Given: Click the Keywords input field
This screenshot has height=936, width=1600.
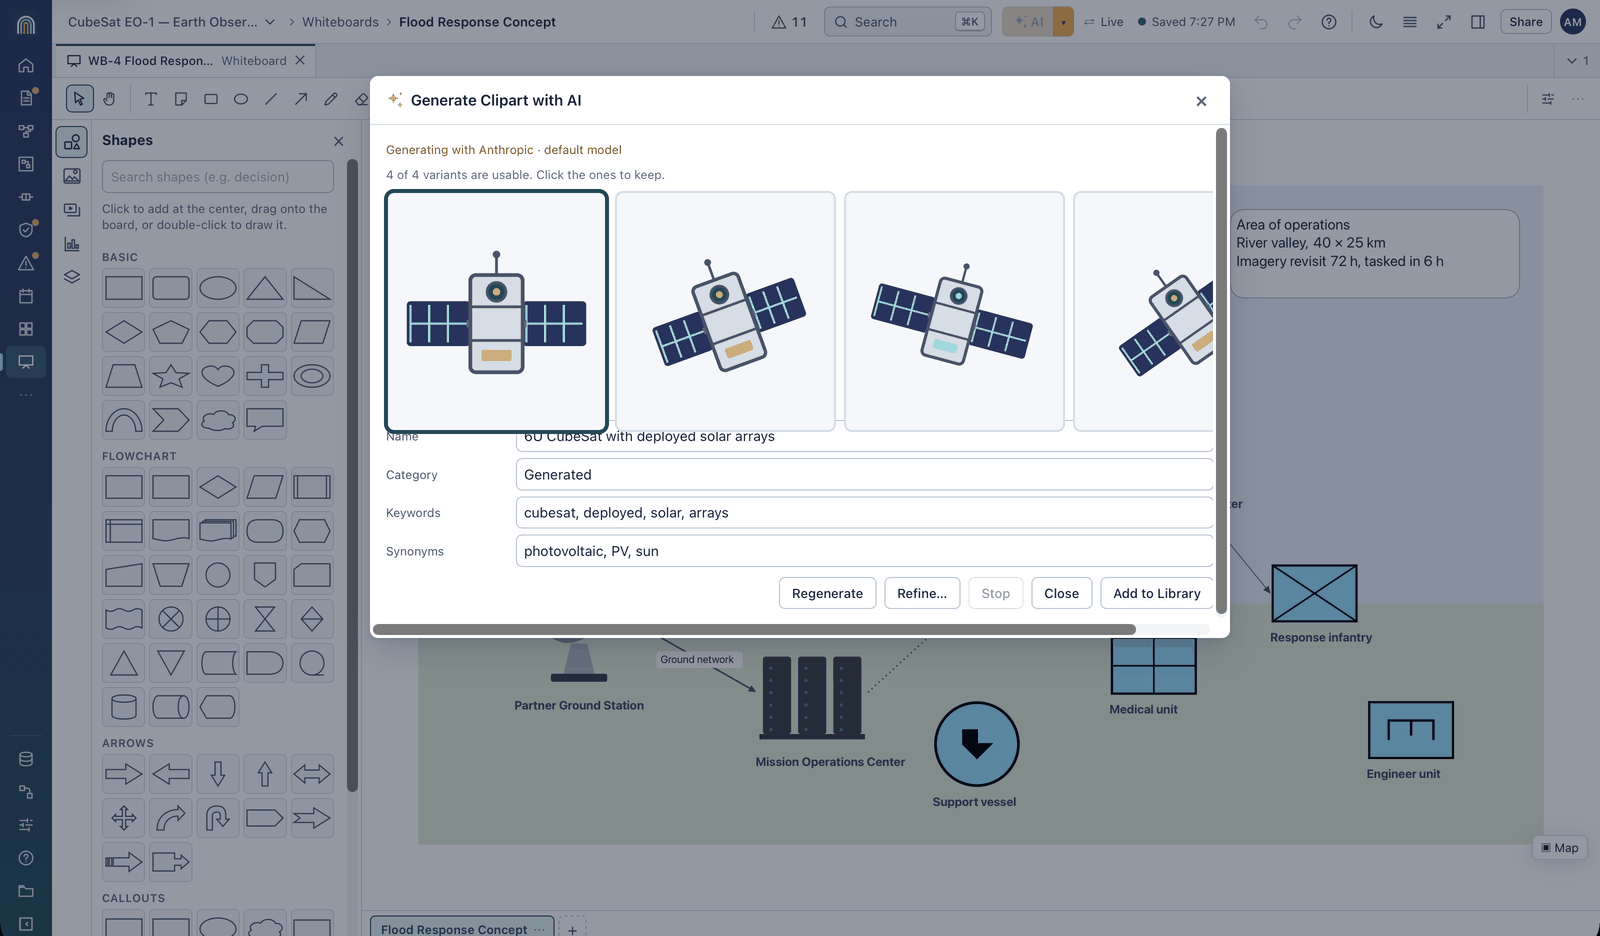Looking at the screenshot, I should pyautogui.click(x=864, y=513).
